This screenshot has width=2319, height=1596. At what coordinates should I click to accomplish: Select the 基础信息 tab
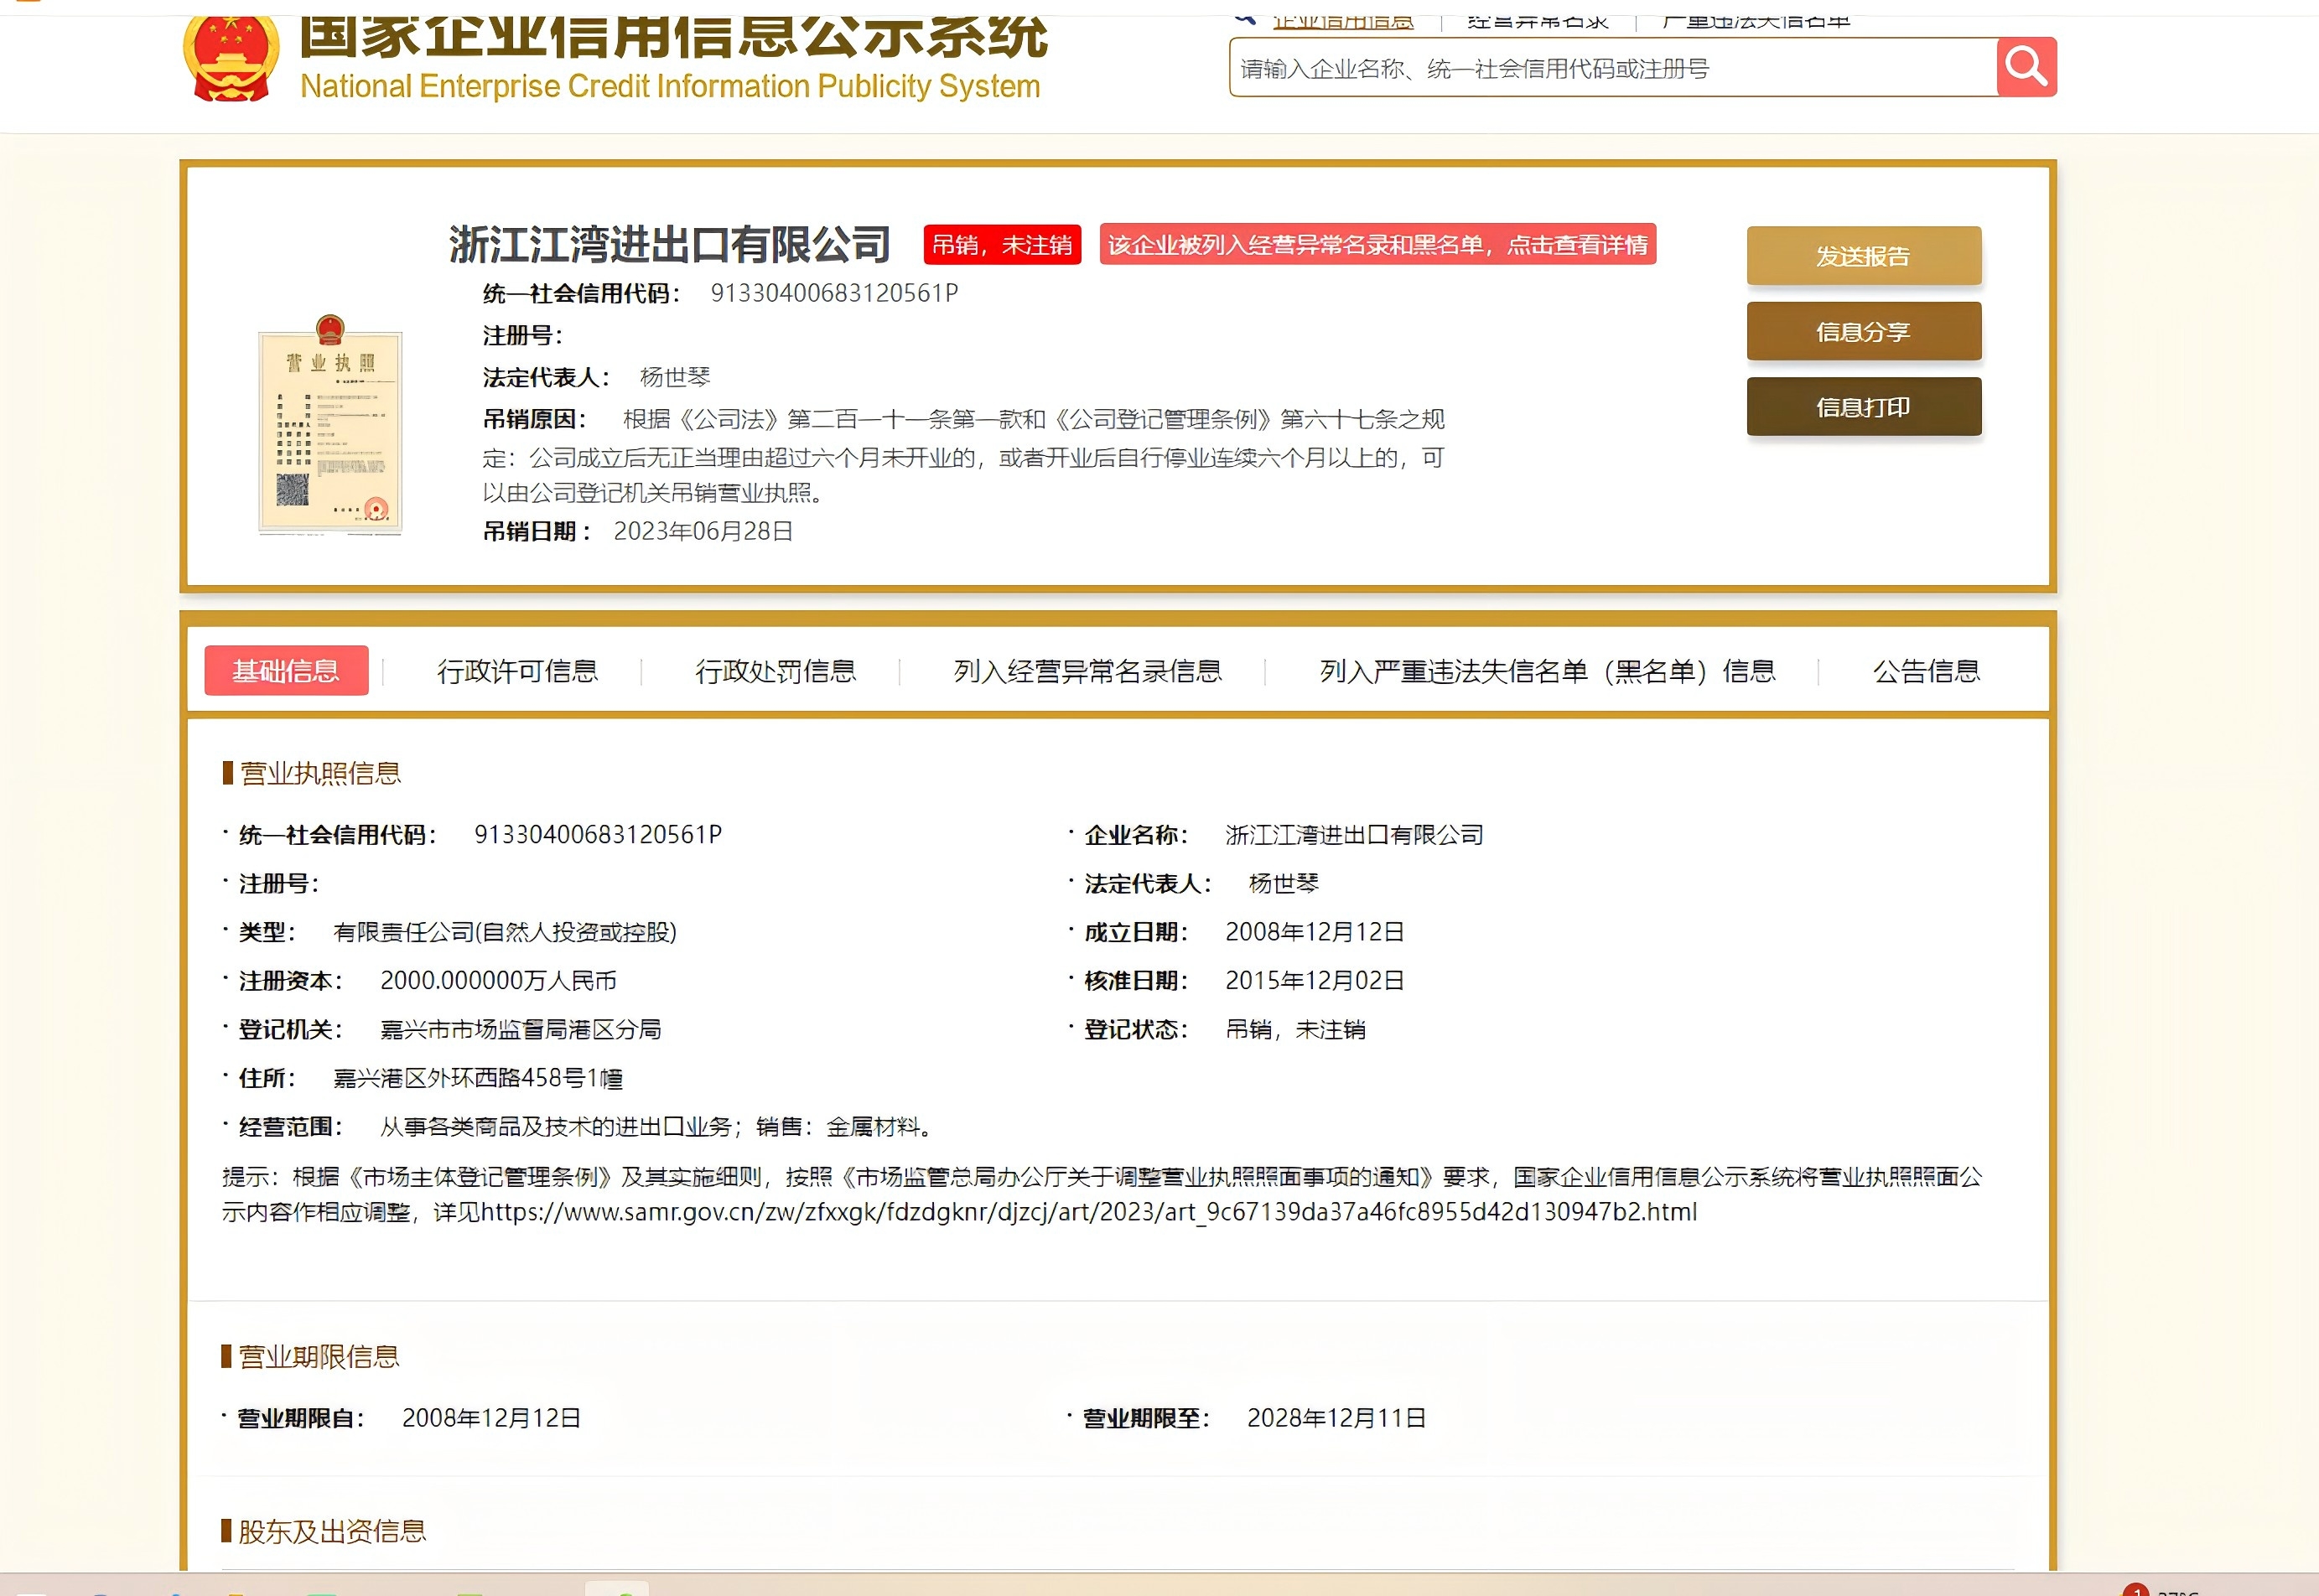pyautogui.click(x=286, y=671)
